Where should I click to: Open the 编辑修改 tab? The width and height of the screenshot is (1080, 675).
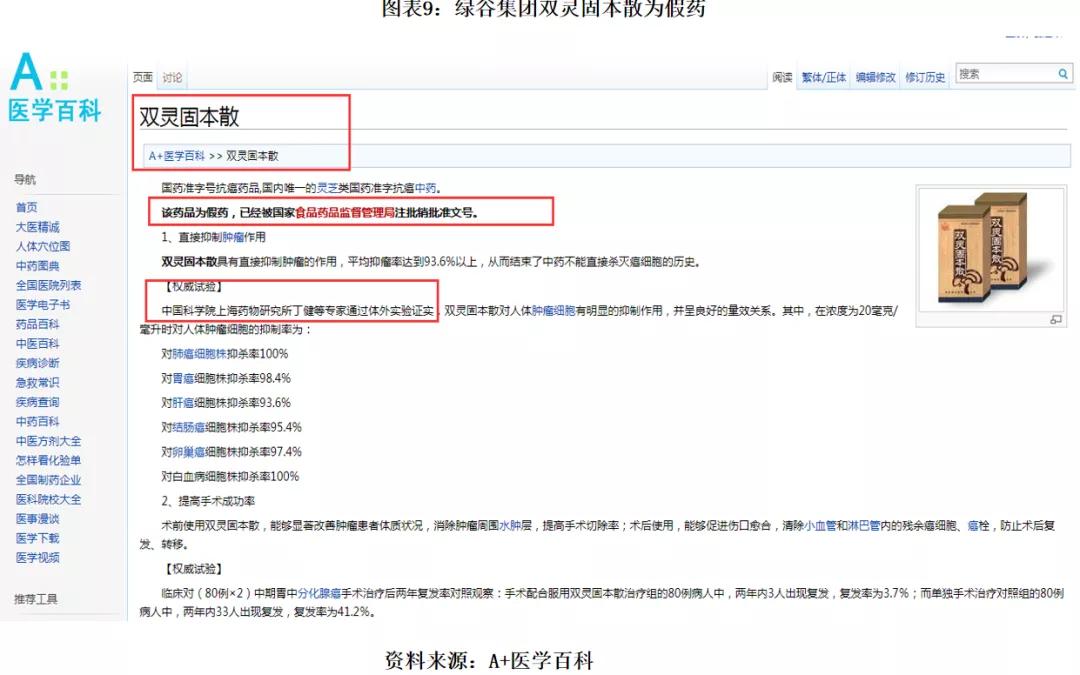tap(875, 77)
